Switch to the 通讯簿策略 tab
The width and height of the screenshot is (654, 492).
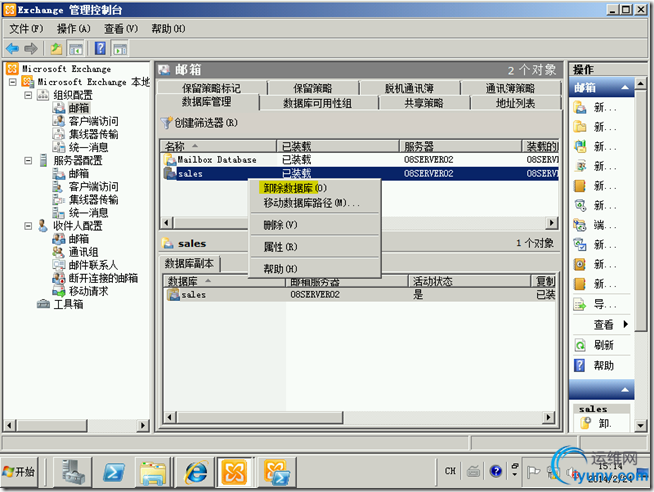click(x=510, y=88)
